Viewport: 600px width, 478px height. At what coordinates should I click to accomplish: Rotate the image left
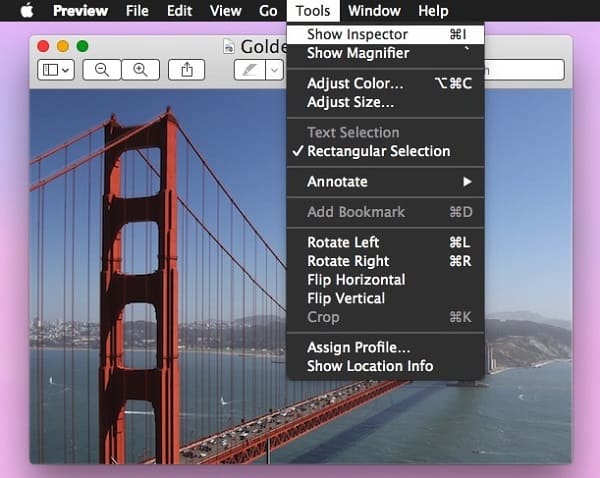(343, 242)
